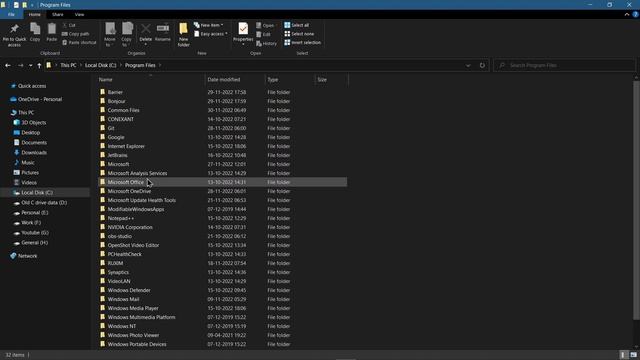Click Invert selection in ribbon
The width and height of the screenshot is (640, 360).
coord(302,42)
